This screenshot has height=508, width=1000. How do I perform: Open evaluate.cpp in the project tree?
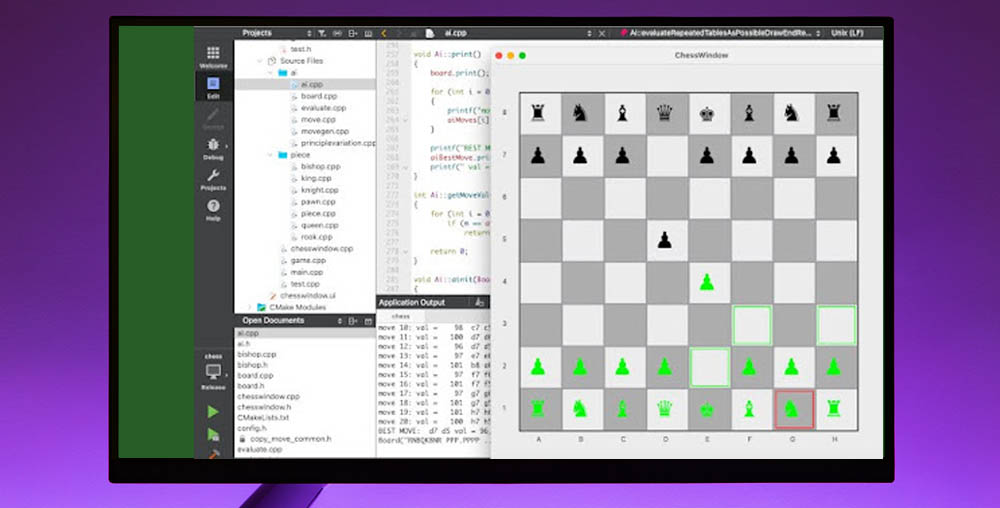point(323,108)
